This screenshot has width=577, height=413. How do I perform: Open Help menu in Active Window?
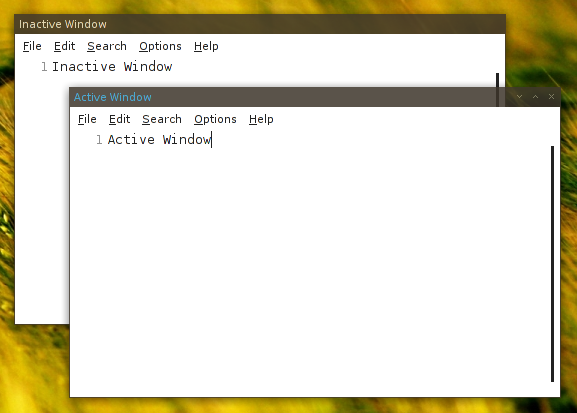point(261,119)
